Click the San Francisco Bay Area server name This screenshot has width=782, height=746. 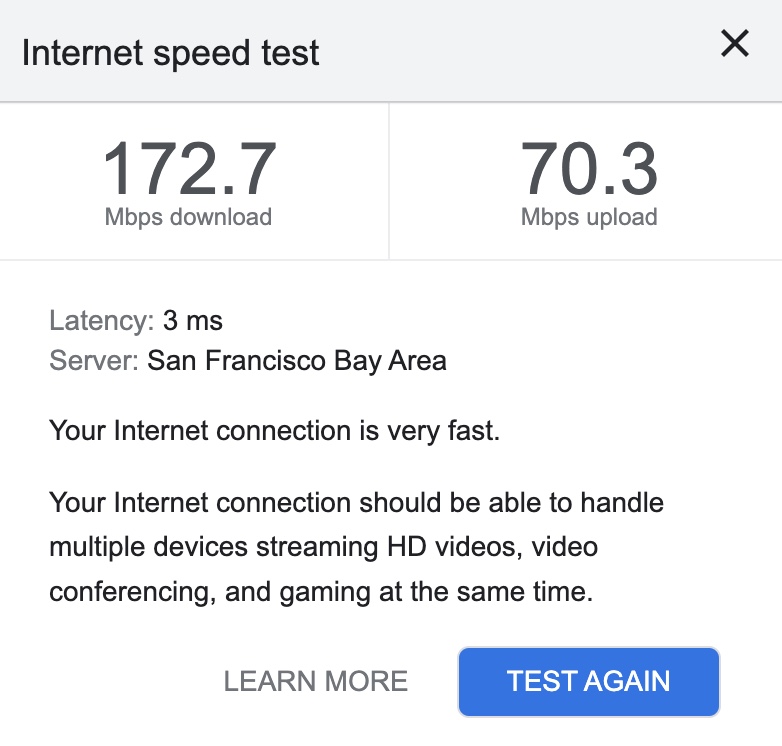297,360
